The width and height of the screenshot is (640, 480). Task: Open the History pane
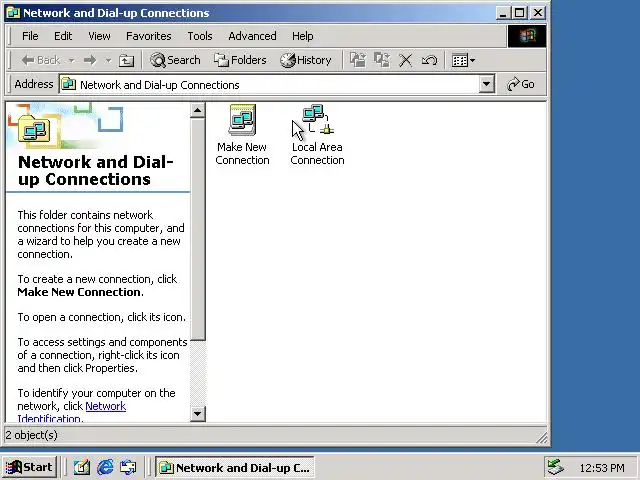coord(306,60)
